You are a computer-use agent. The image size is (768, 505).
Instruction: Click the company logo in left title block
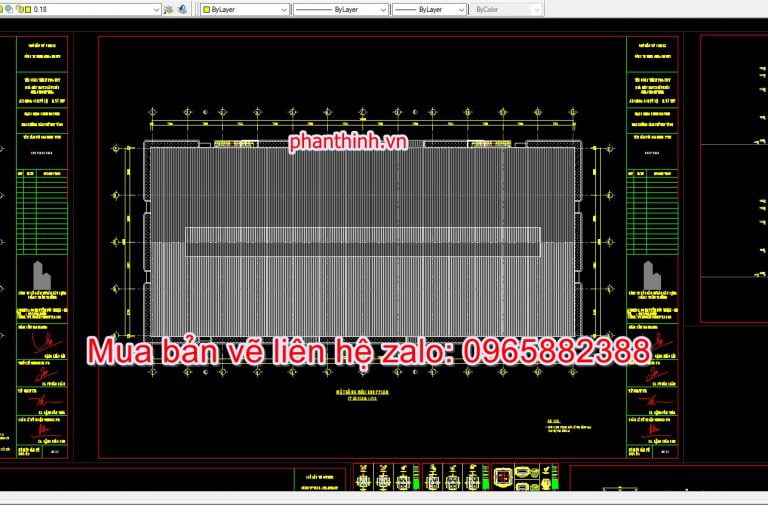click(41, 275)
